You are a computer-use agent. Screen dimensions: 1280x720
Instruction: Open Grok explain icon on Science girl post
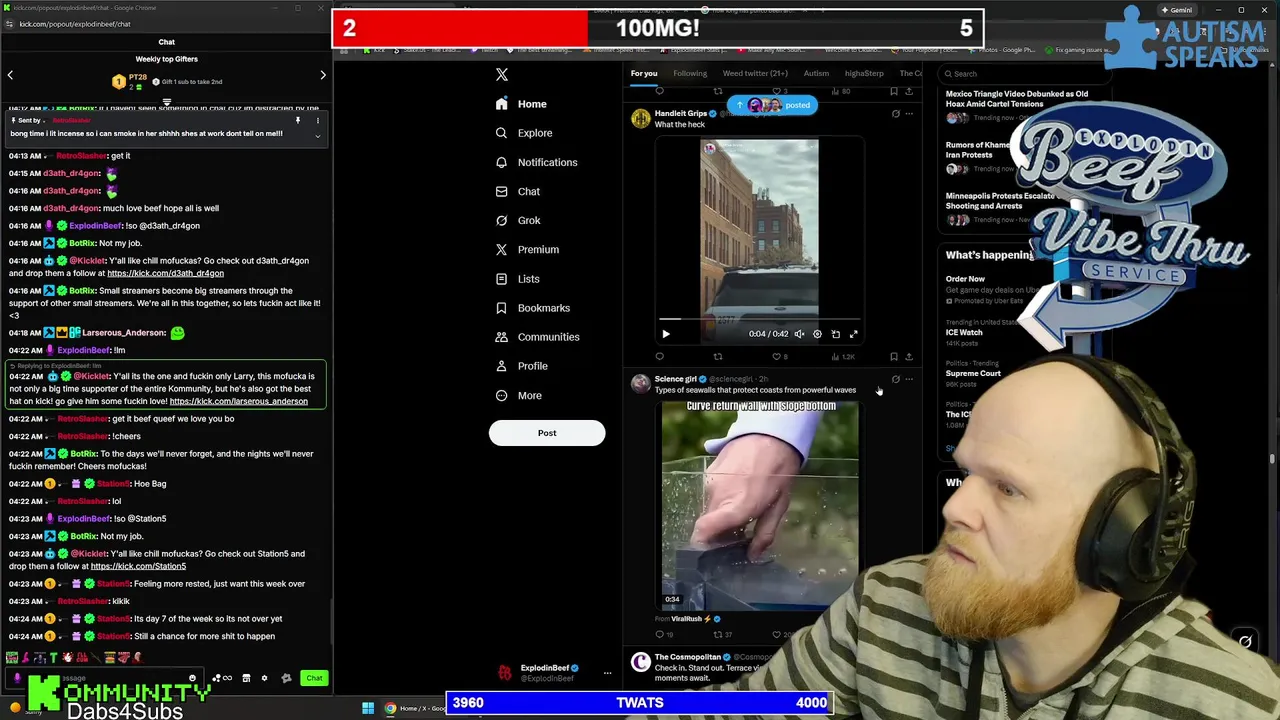[895, 379]
